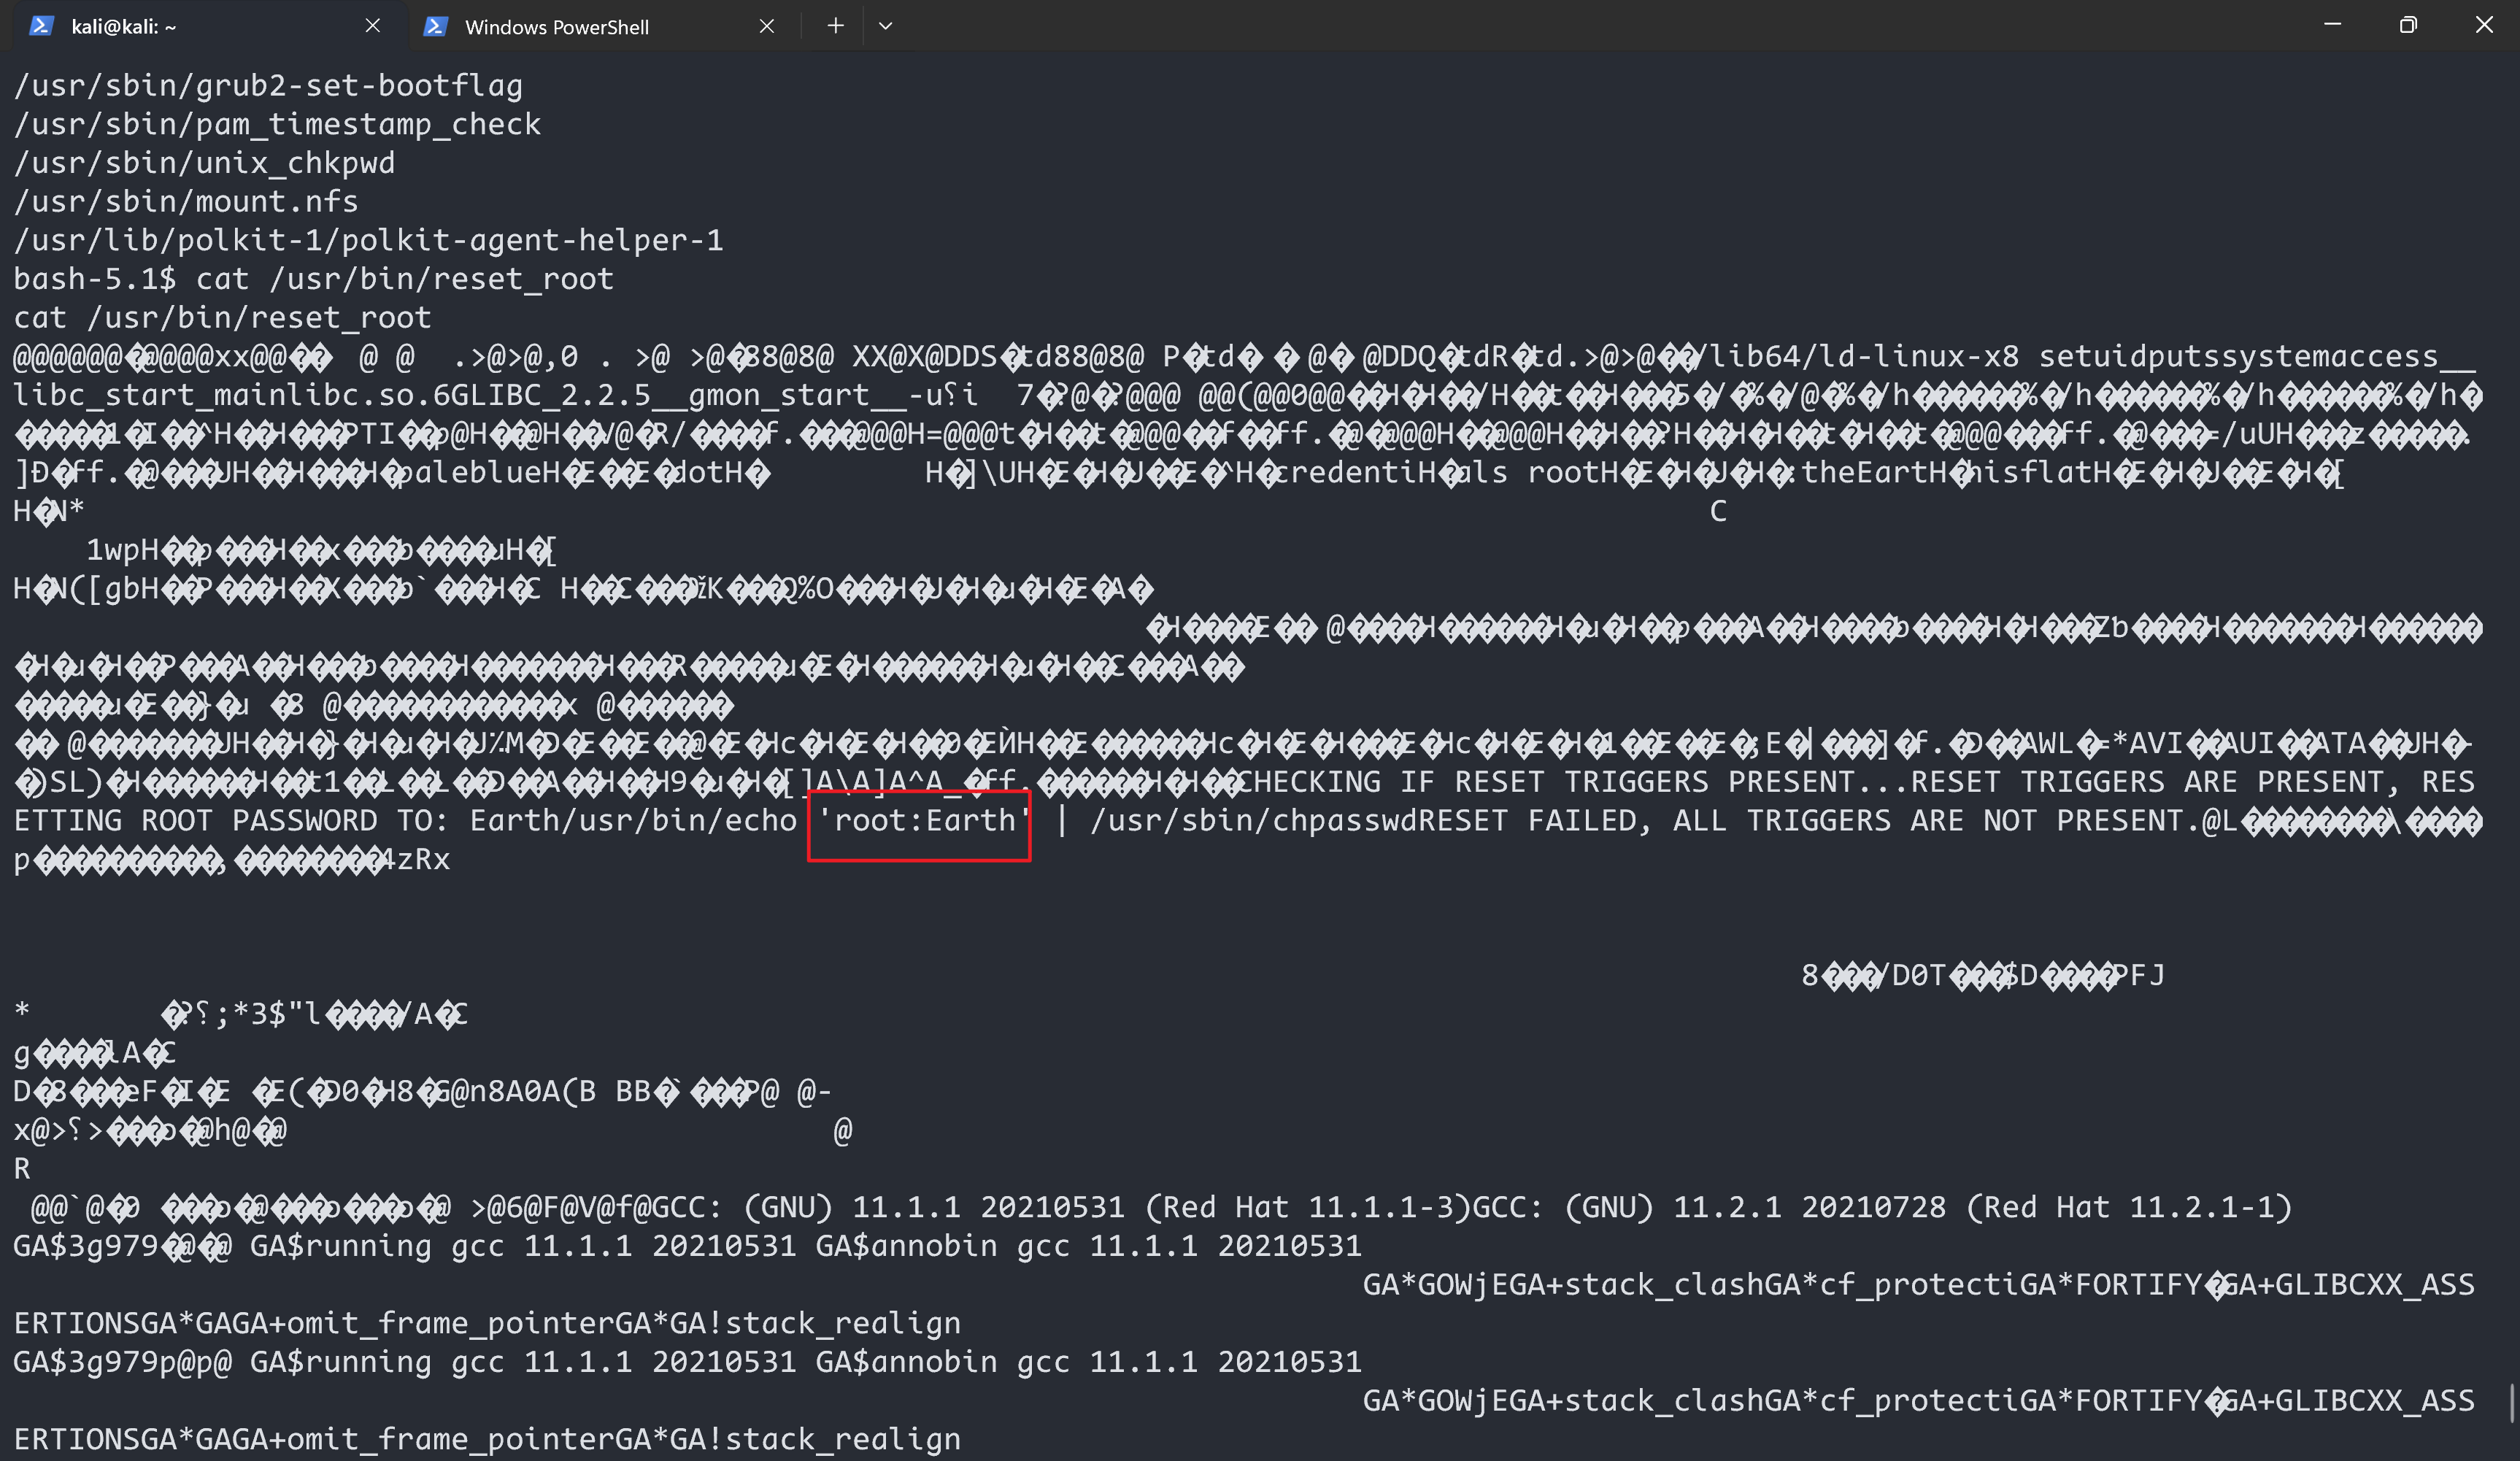Minimize the terminal window

pos(2332,25)
